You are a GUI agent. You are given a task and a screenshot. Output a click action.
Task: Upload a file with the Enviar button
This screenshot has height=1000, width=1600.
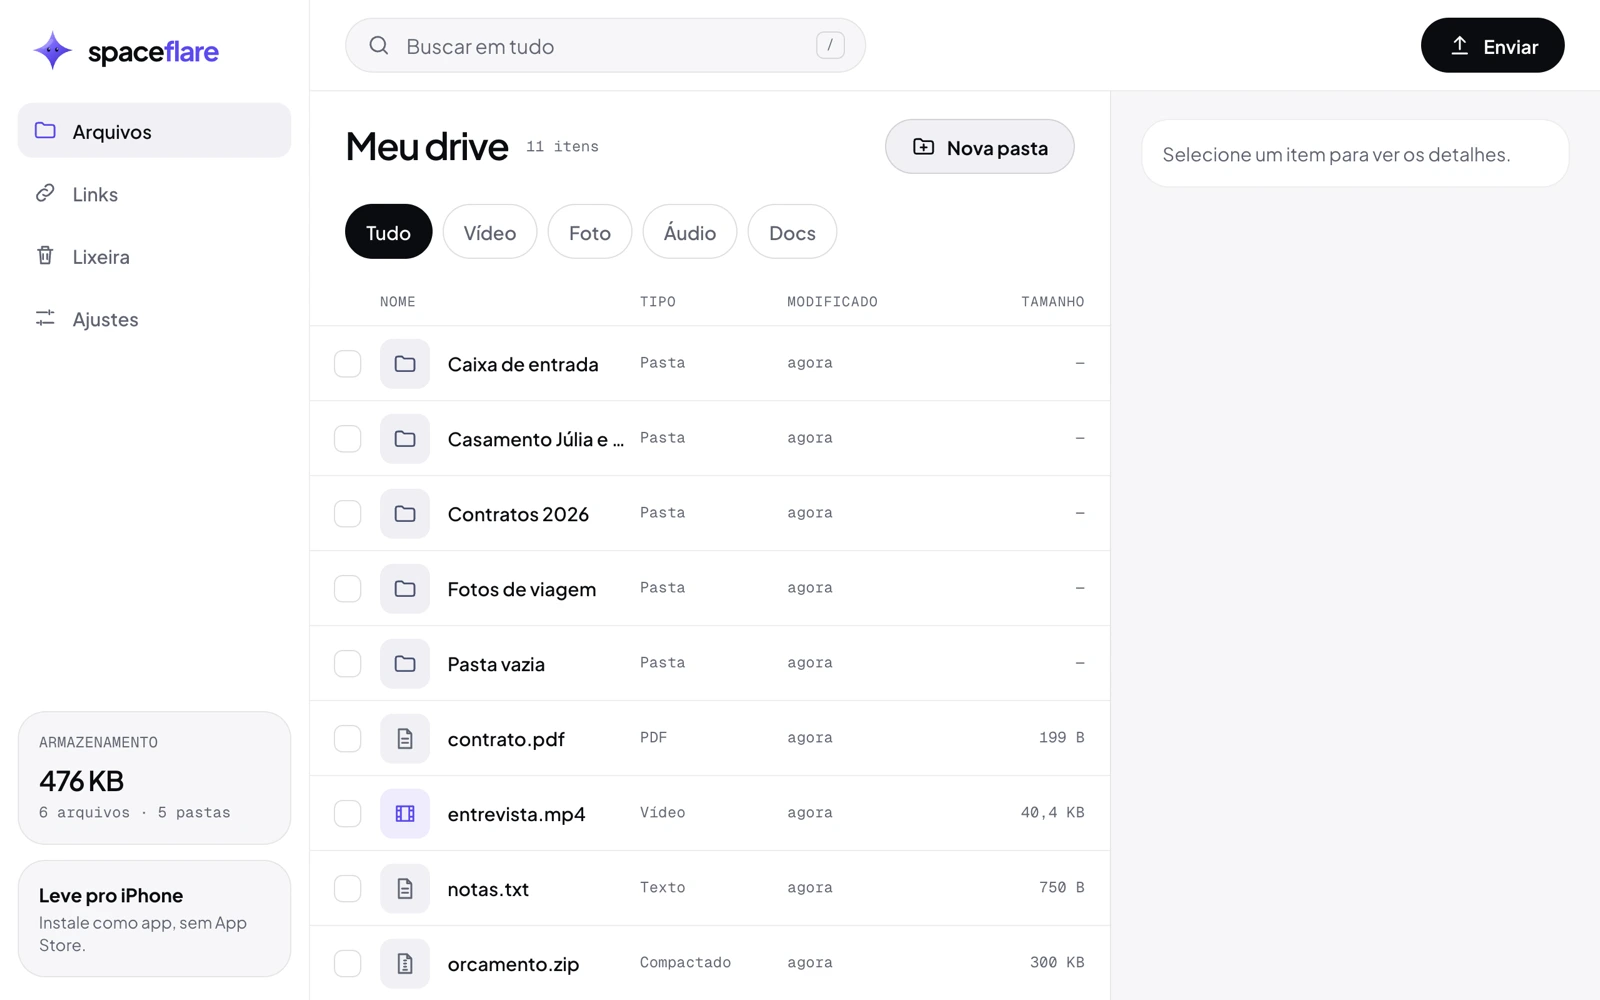tap(1492, 45)
